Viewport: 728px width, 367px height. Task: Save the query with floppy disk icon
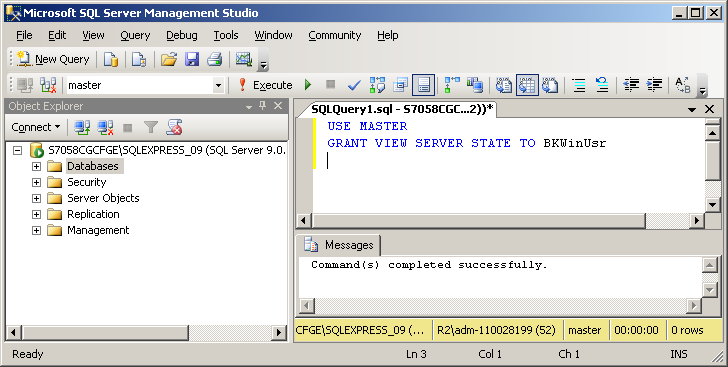[x=192, y=59]
